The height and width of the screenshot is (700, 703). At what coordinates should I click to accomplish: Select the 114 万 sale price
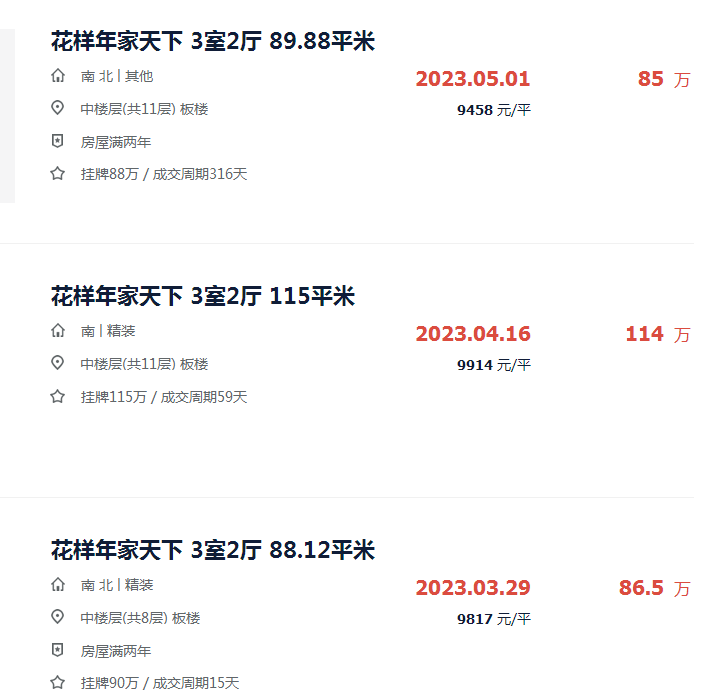click(658, 334)
